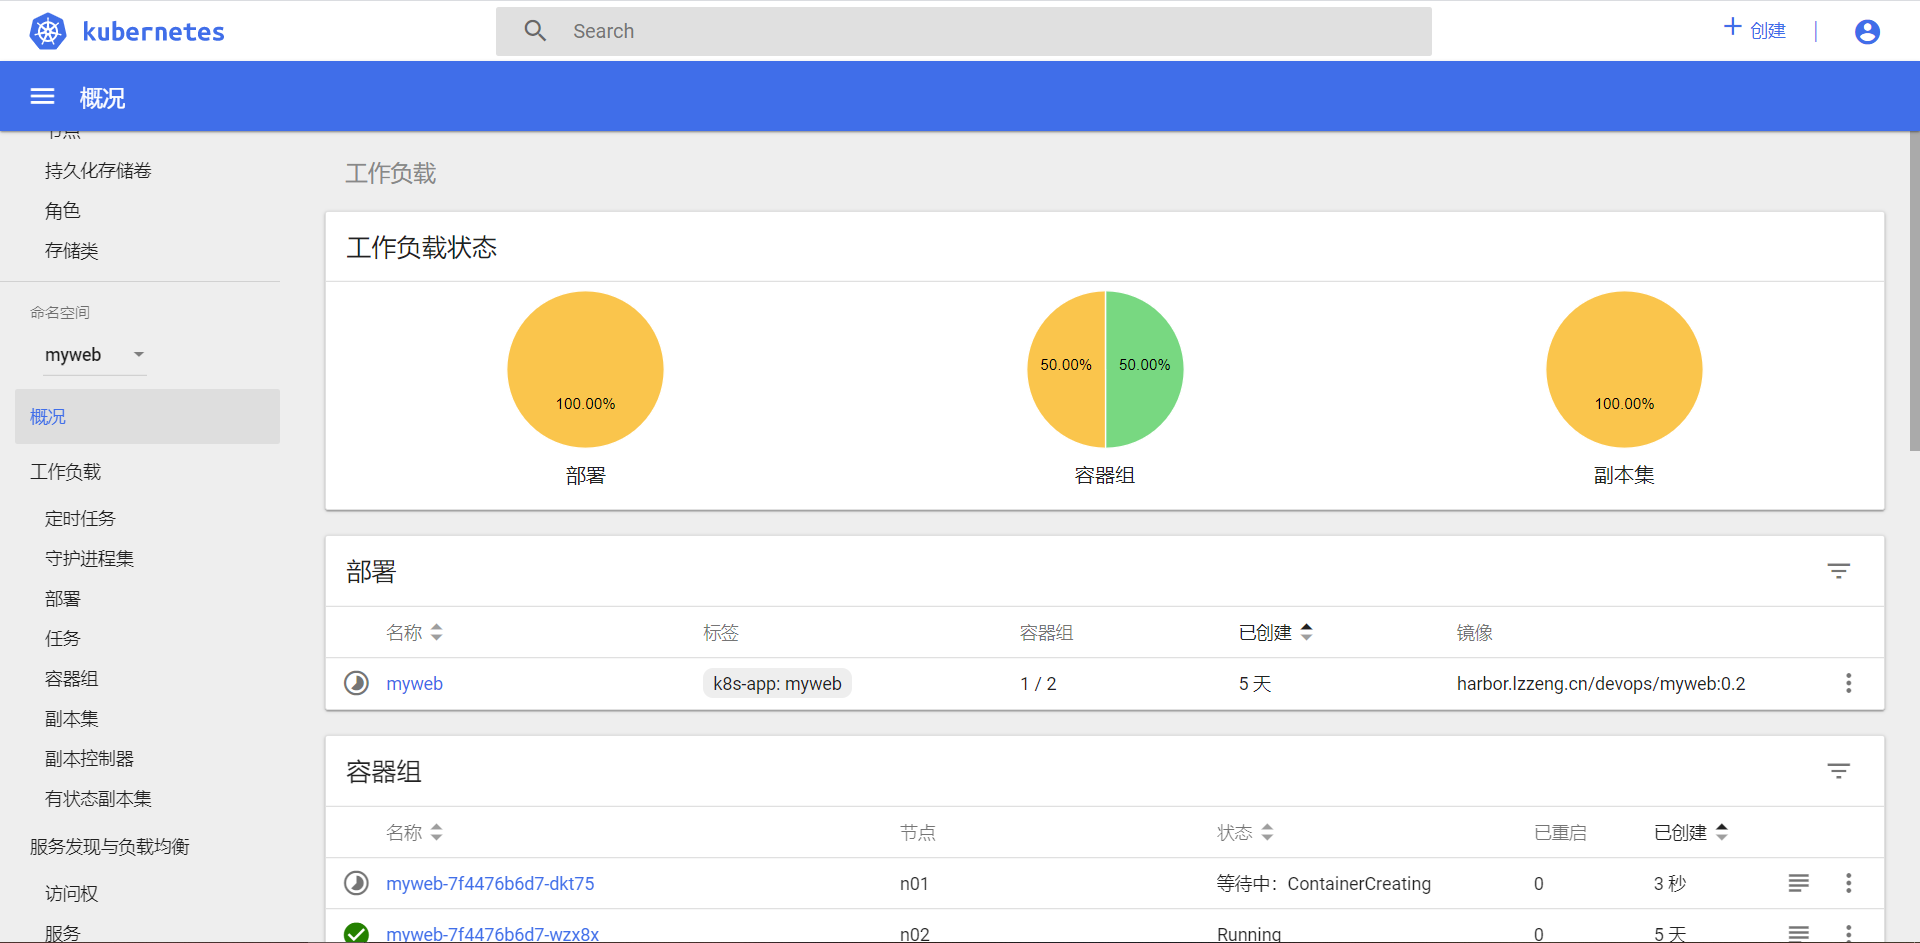Go to 部署 in sidebar
This screenshot has width=1920, height=943.
pos(62,599)
